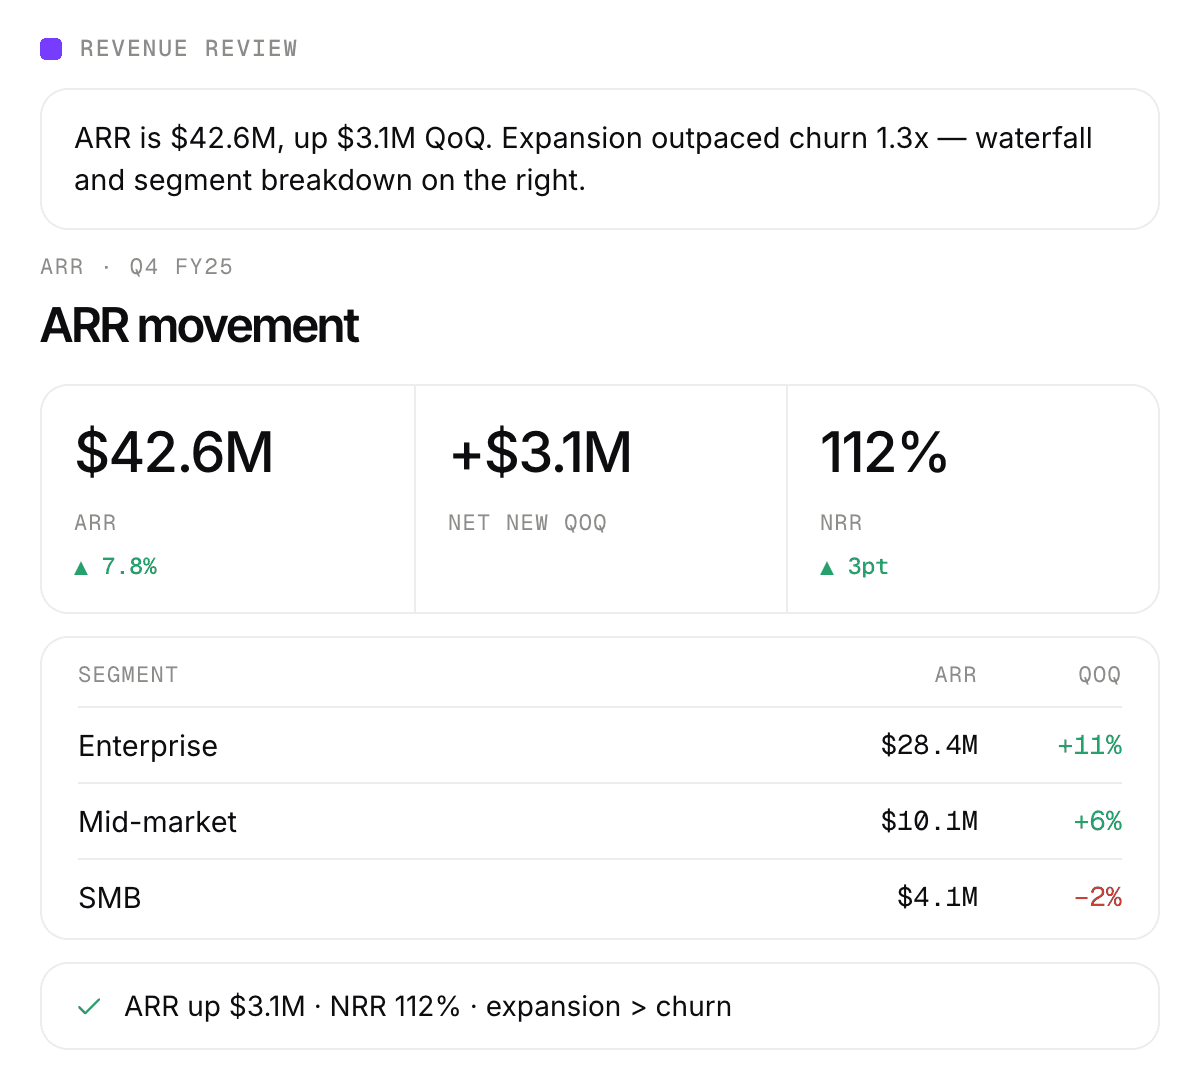Screen dimensions: 1200x1082
Task: Open the SMB segment row
Action: pos(600,897)
